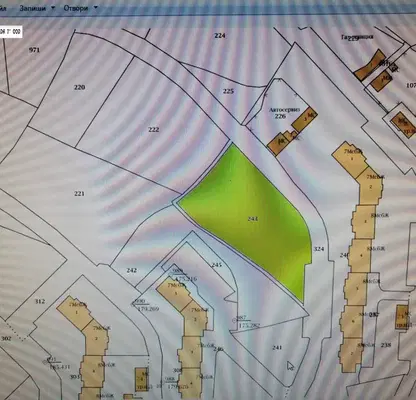Open the Запиши dropdown arrow
Viewport: 416px width, 400px height.
point(53,8)
